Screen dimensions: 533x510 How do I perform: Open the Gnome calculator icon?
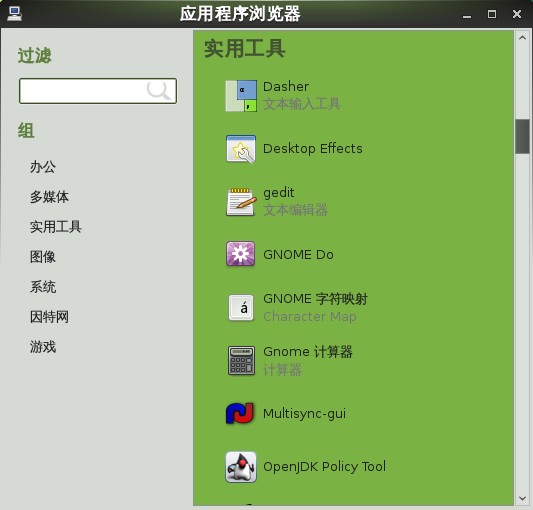241,360
